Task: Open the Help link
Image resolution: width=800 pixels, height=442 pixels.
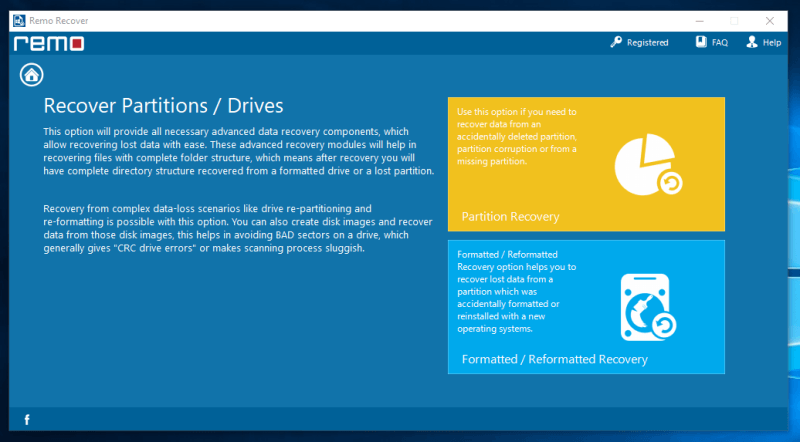Action: pyautogui.click(x=771, y=43)
